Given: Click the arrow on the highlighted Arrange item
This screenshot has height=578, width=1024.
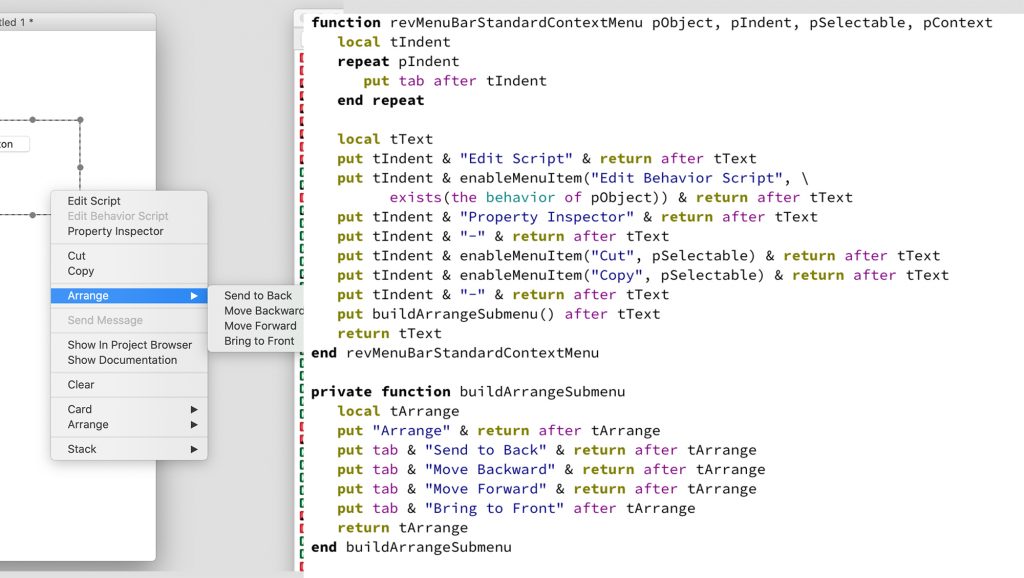Looking at the screenshot, I should [194, 296].
